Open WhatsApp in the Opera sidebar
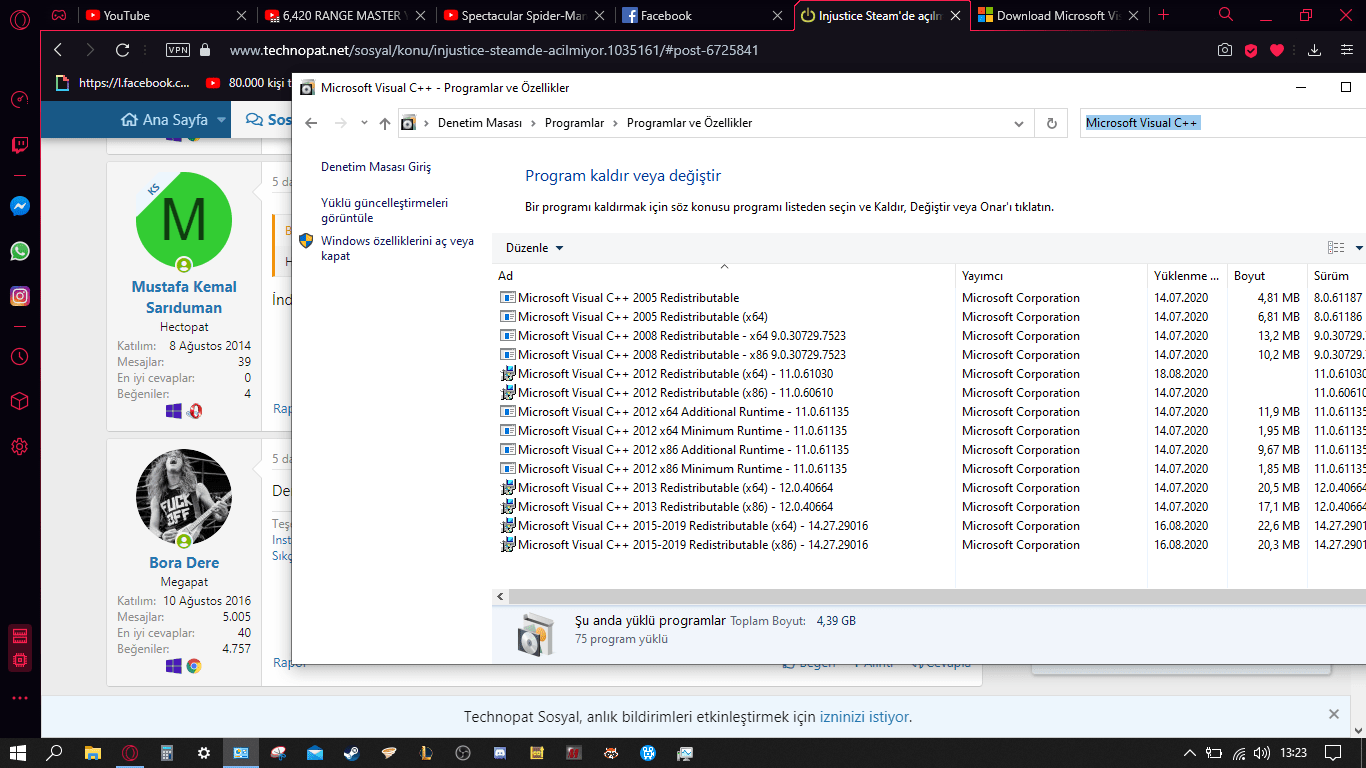The width and height of the screenshot is (1366, 768). (20, 251)
